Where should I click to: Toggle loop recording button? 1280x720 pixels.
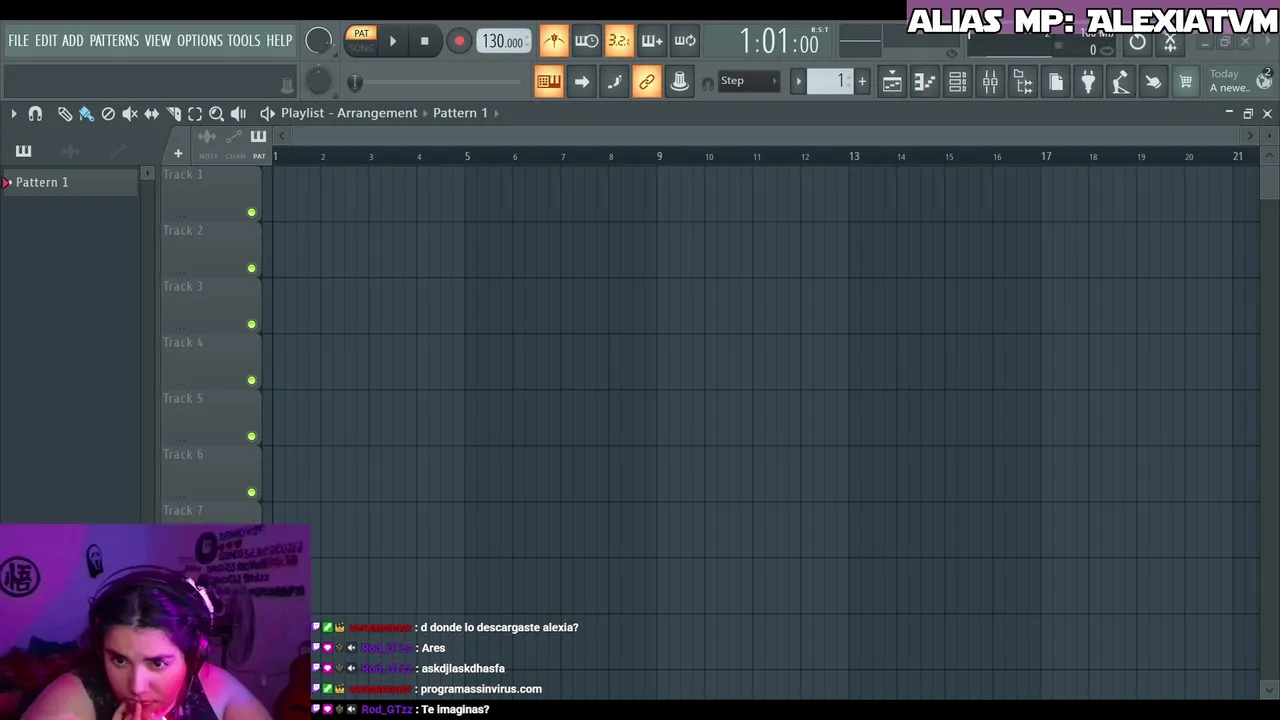pyautogui.click(x=685, y=41)
